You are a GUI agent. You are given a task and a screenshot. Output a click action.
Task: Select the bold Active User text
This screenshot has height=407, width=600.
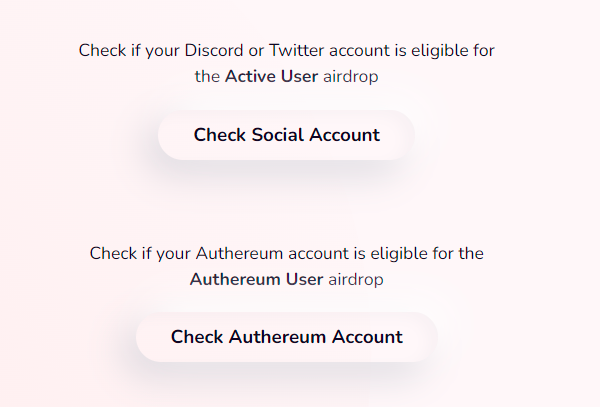coord(271,76)
